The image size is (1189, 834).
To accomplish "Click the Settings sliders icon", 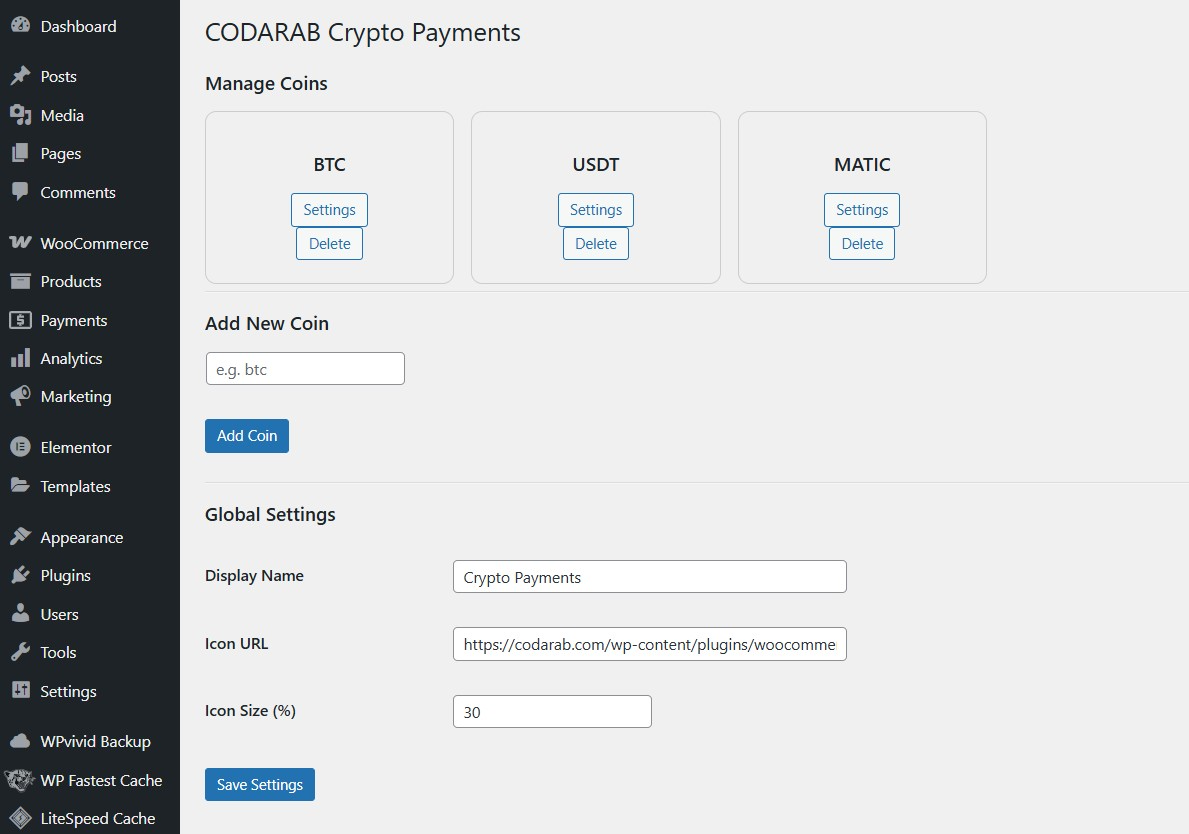I will [20, 690].
